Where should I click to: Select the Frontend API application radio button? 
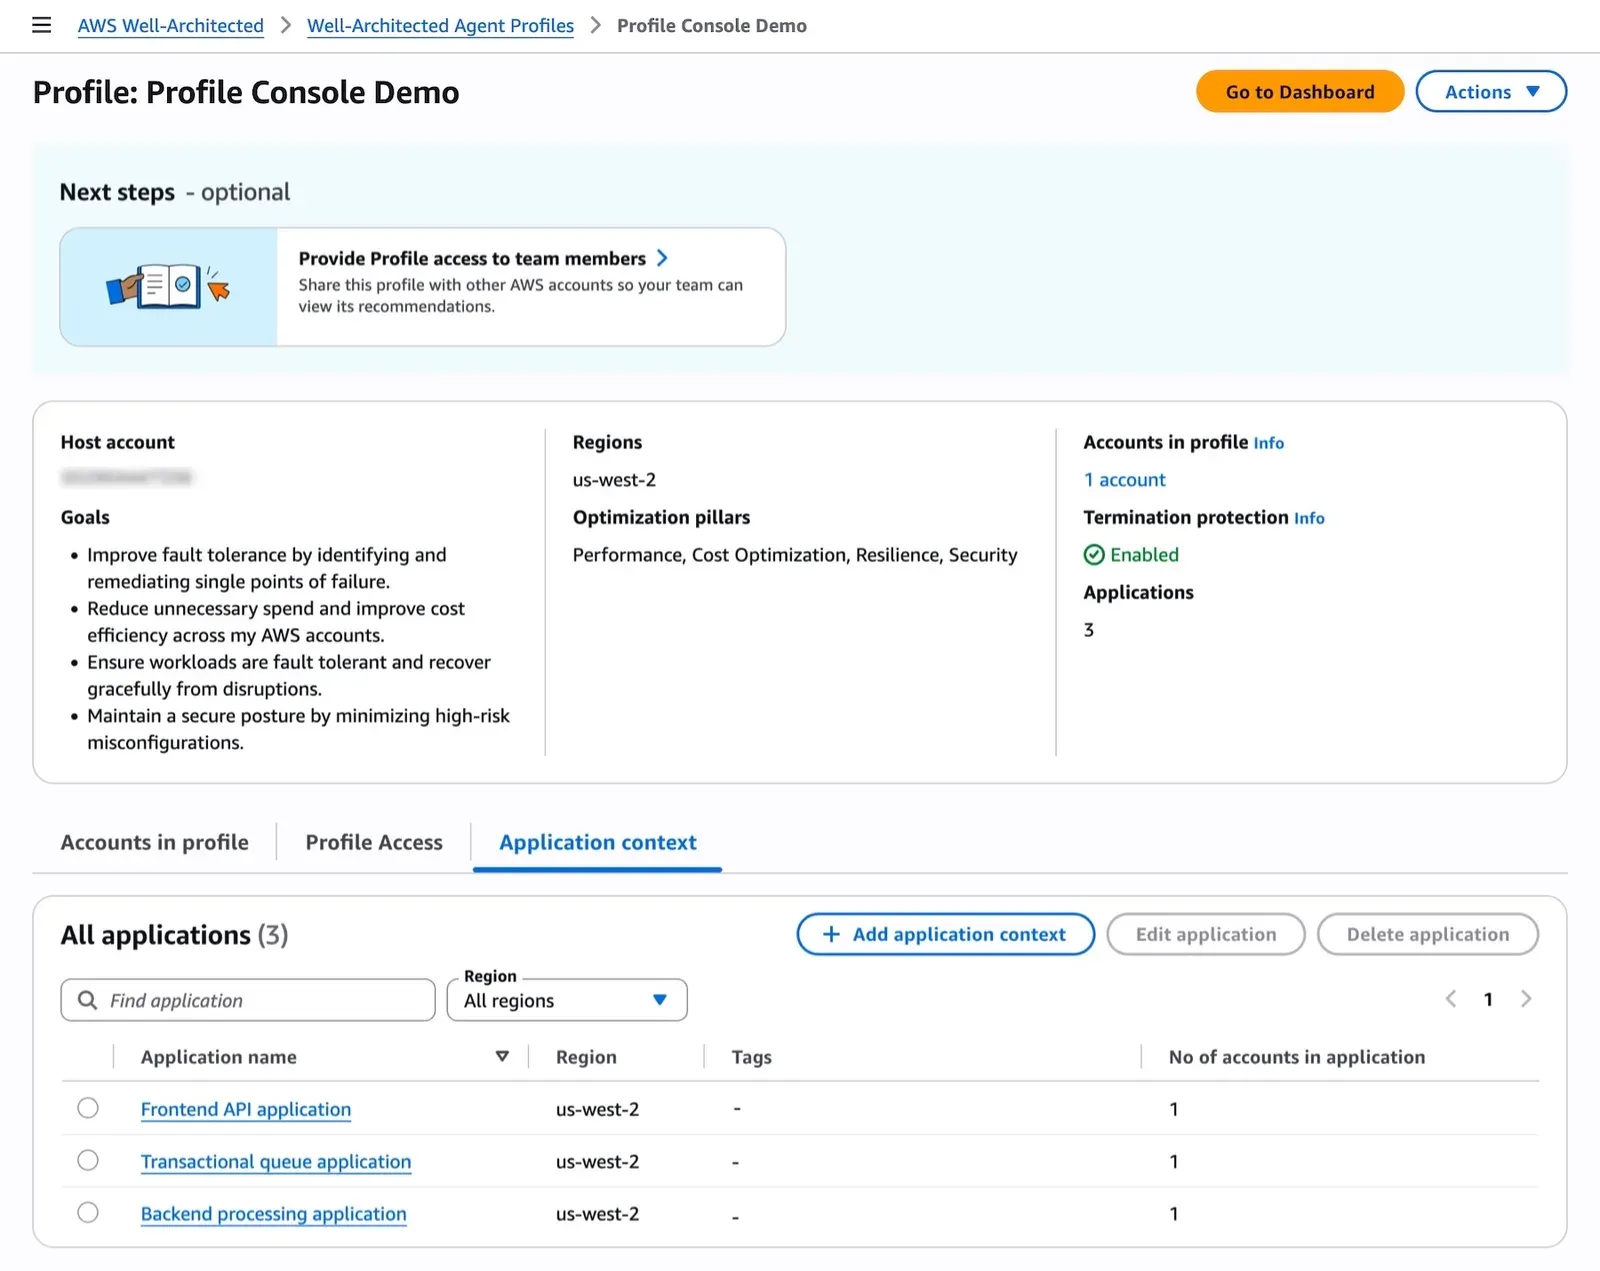point(88,1108)
